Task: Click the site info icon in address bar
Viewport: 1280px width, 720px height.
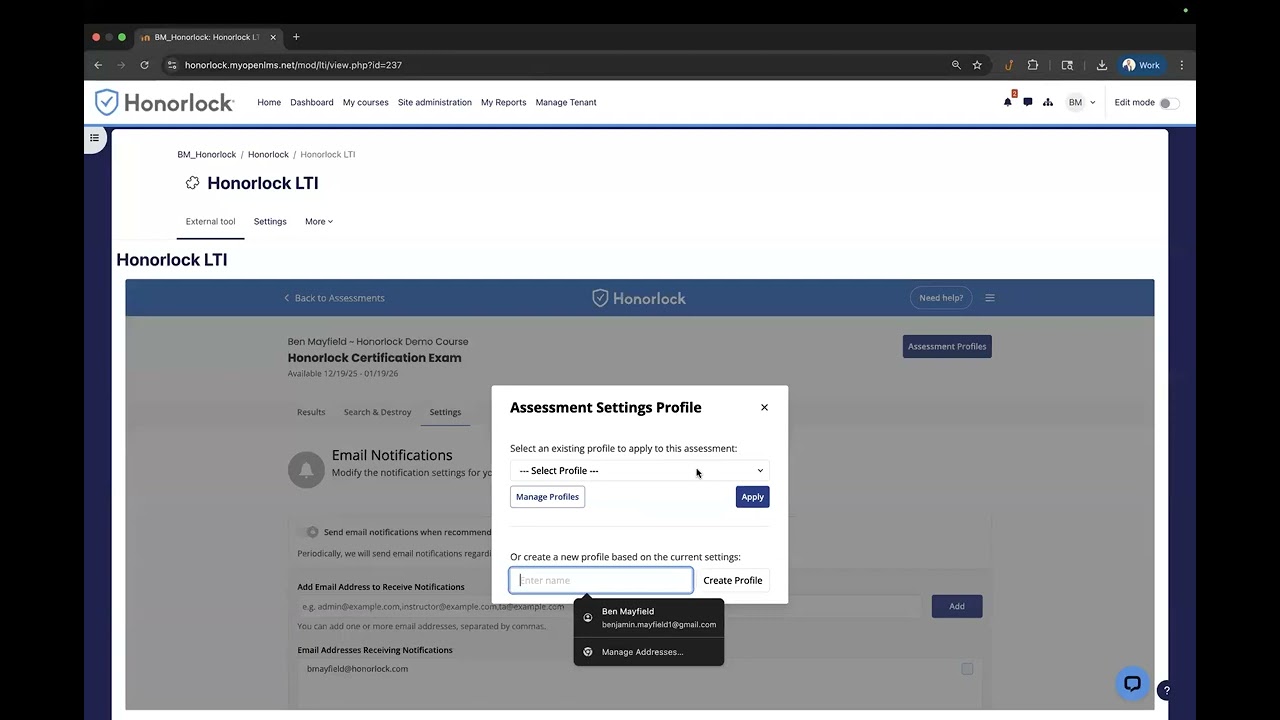Action: pos(172,65)
